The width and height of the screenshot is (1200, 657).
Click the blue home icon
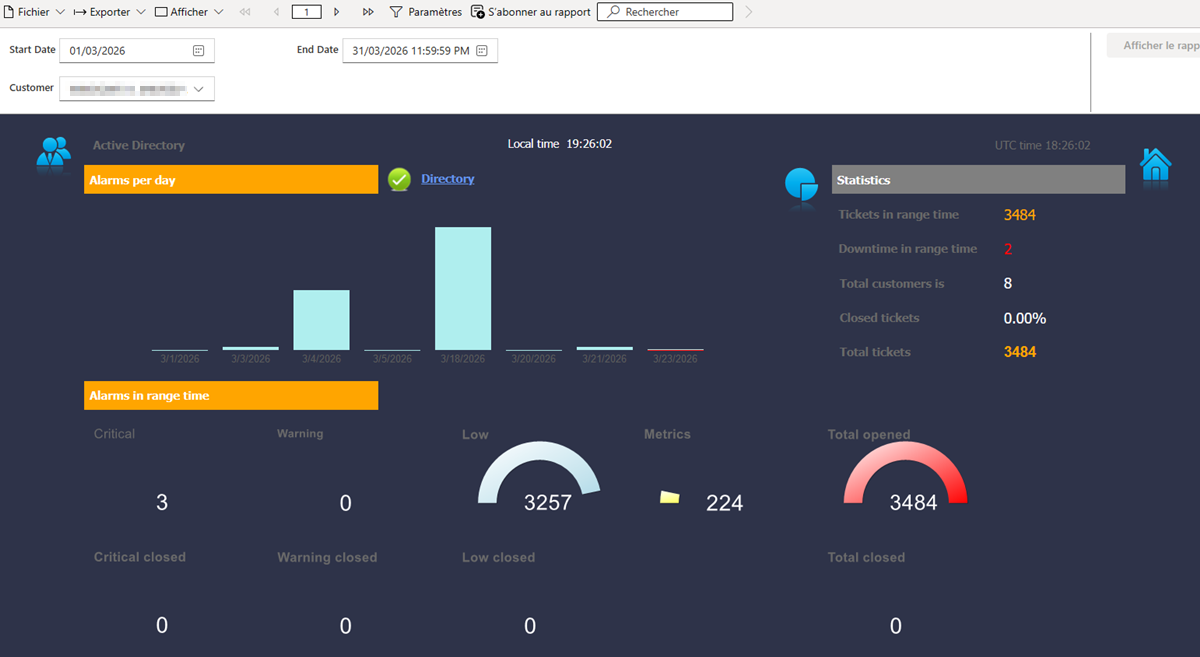1155,164
